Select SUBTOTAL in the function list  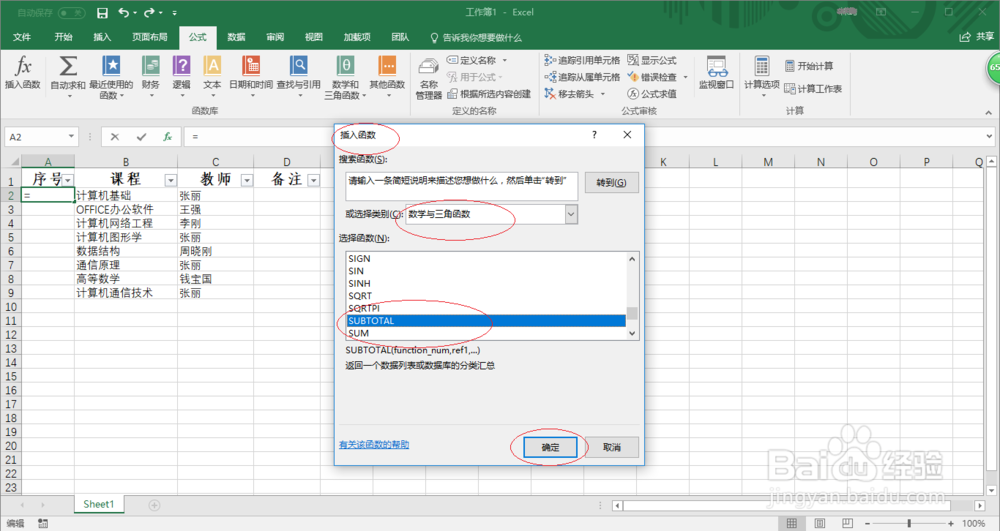point(486,321)
